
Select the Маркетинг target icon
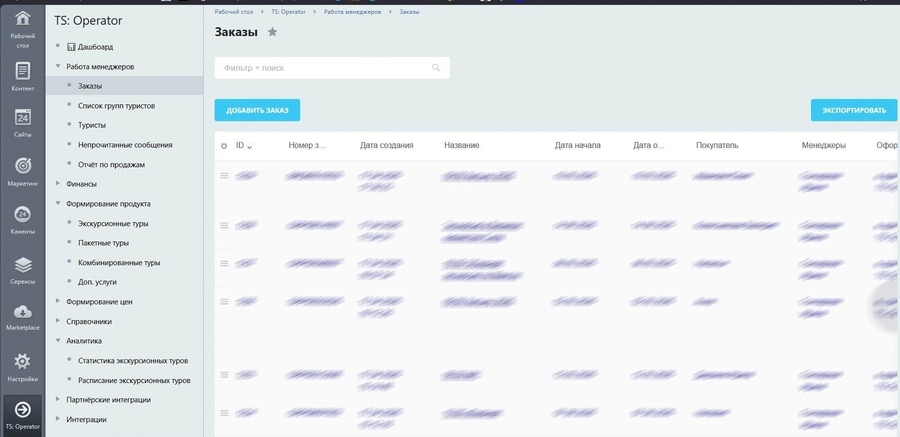[22, 166]
